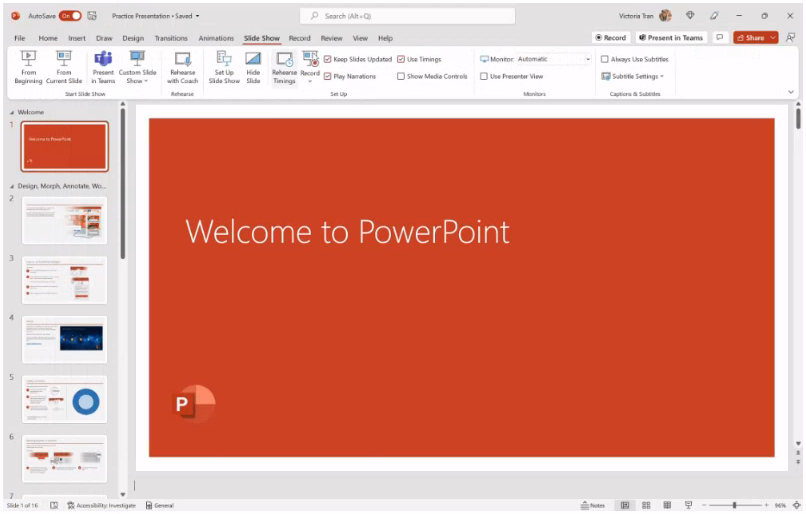The height and width of the screenshot is (514, 806).
Task: Click the PowerPoint app icon in title bar
Action: [x=15, y=16]
